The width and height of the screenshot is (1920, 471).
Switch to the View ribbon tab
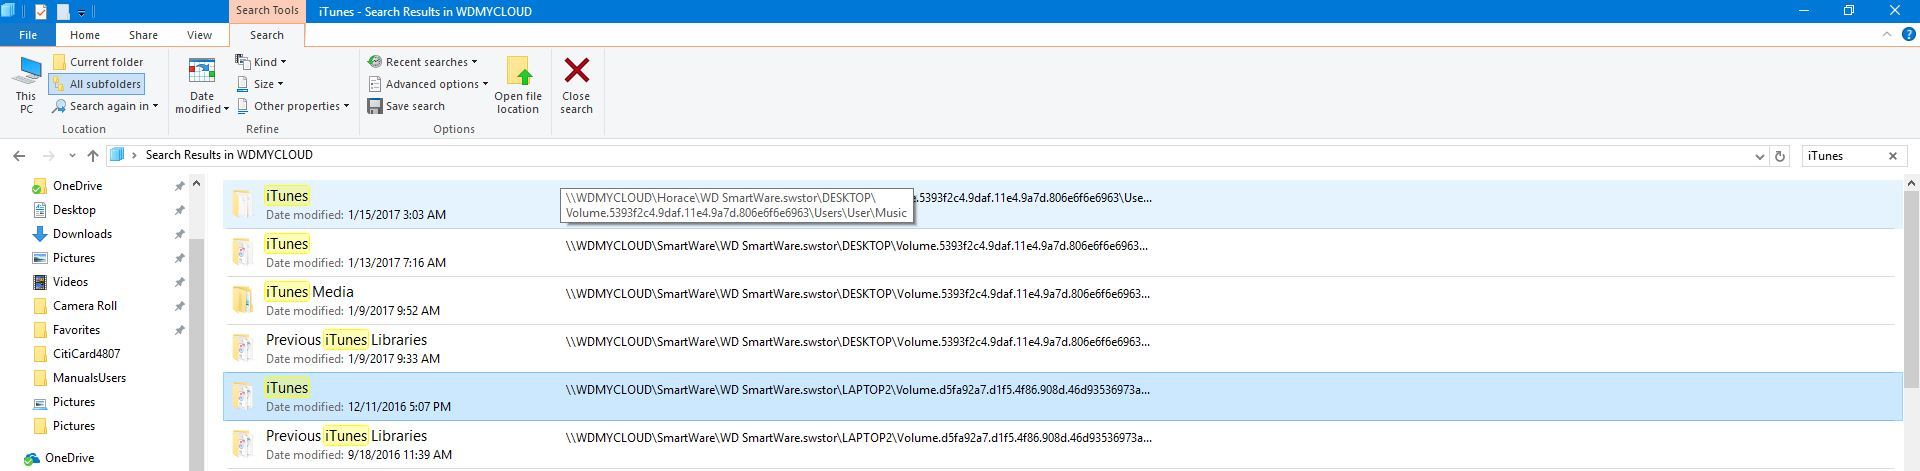coord(199,35)
